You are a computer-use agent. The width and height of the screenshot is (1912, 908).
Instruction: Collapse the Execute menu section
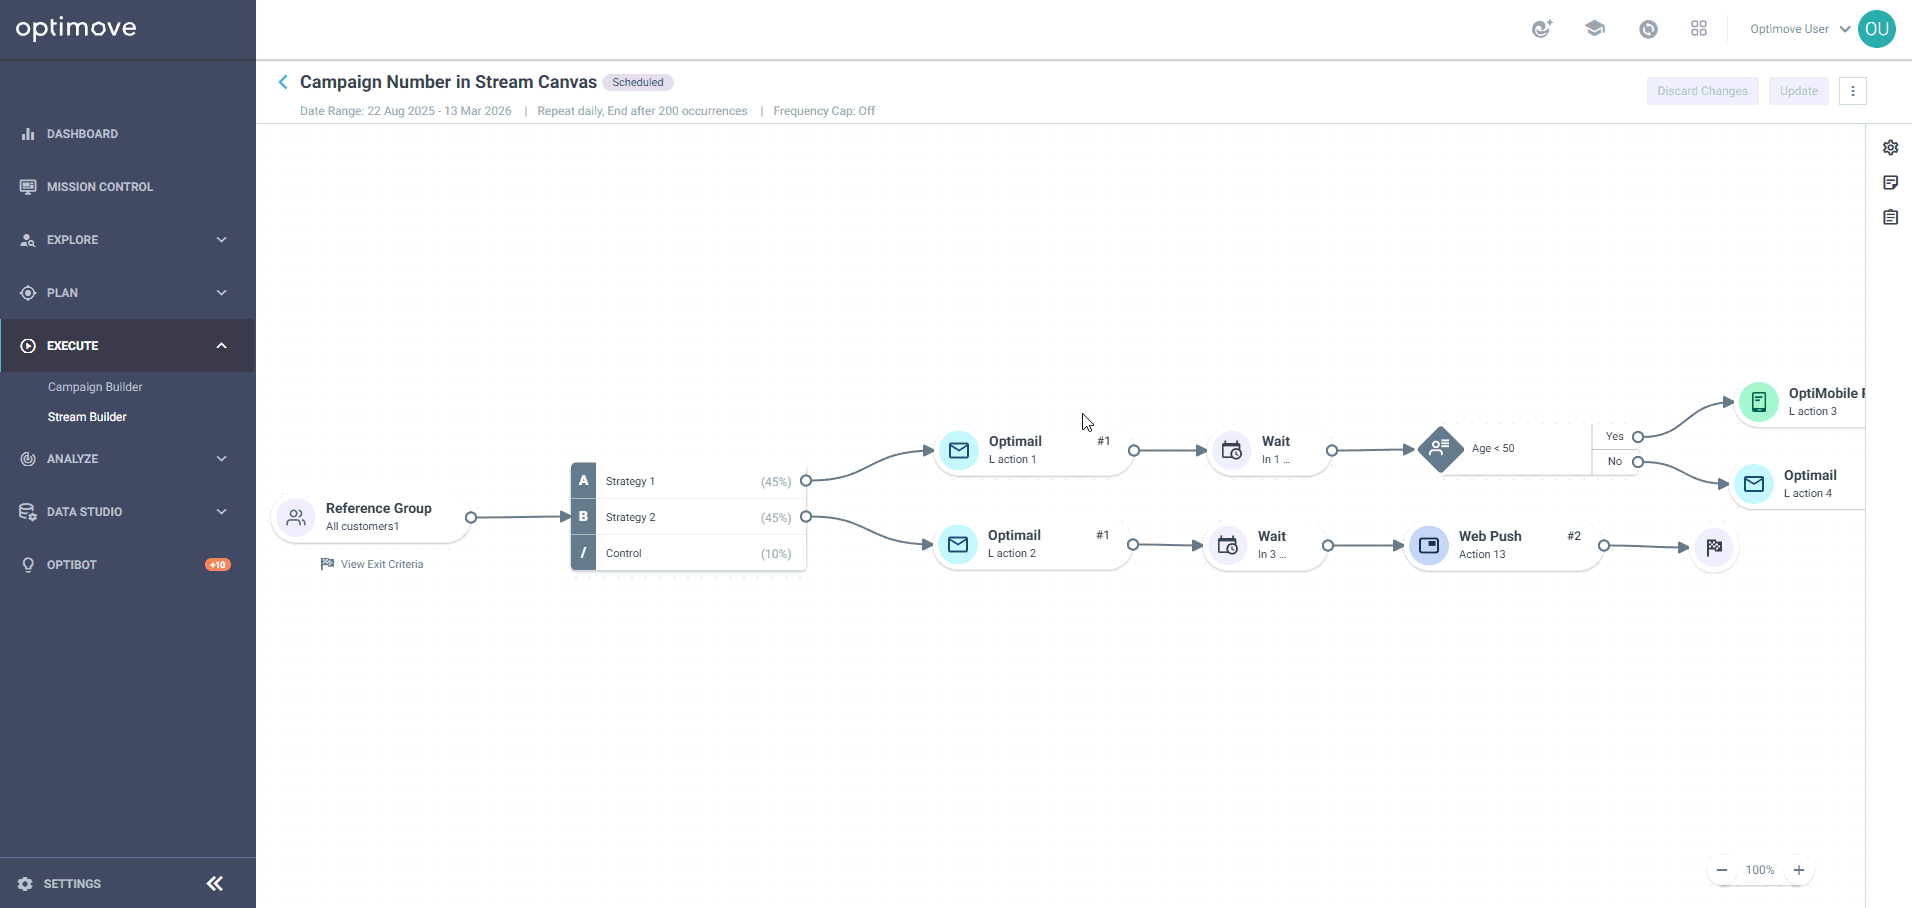click(x=128, y=346)
